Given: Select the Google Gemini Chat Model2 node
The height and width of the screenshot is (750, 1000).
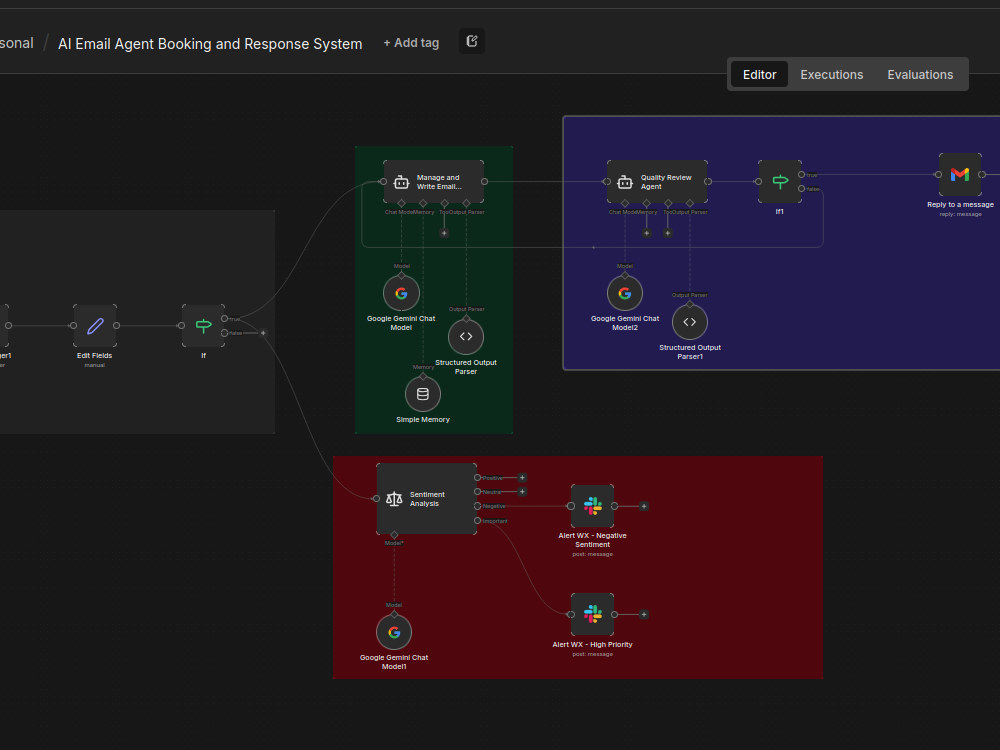Looking at the screenshot, I should pos(625,293).
